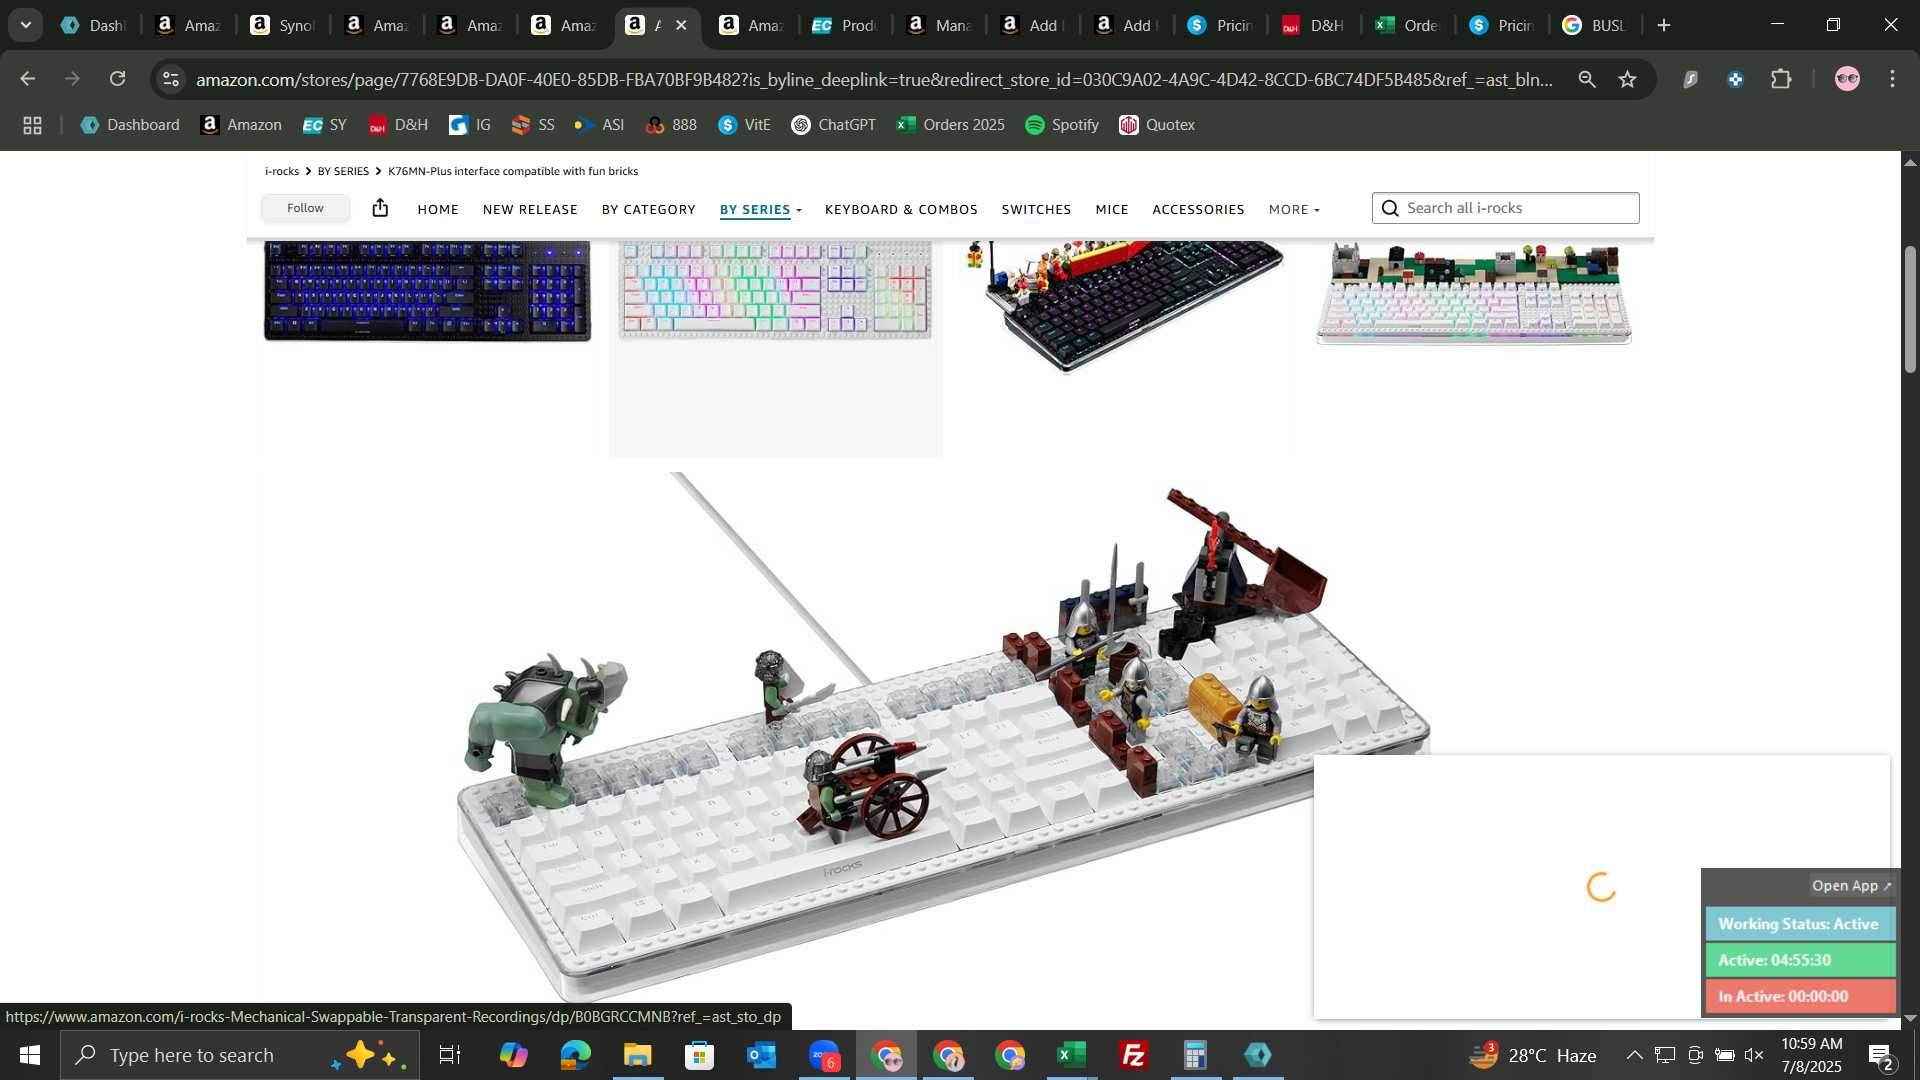
Task: Open the ACCESSORIES store tab
Action: [x=1198, y=210]
